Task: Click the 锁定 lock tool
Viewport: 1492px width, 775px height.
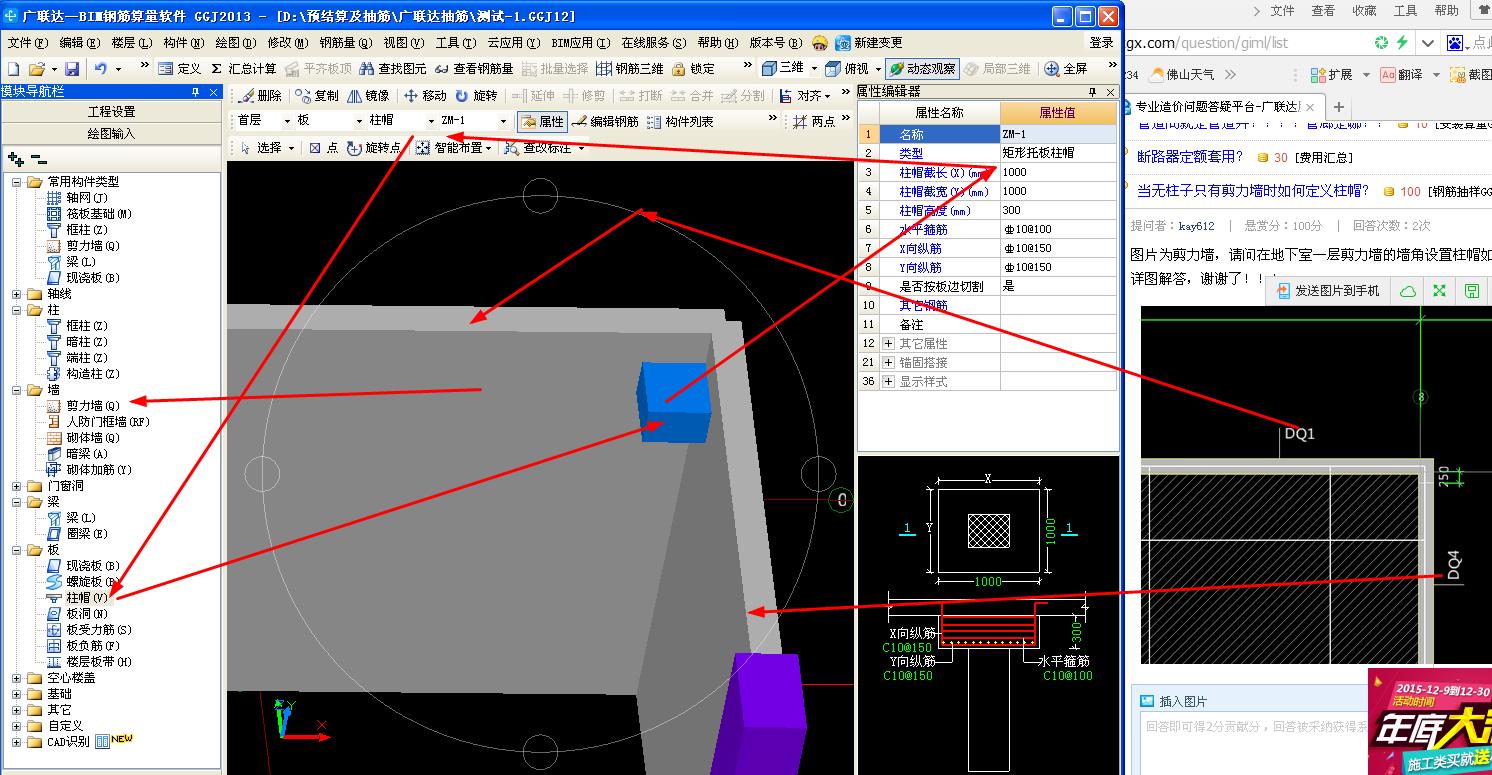Action: coord(694,69)
